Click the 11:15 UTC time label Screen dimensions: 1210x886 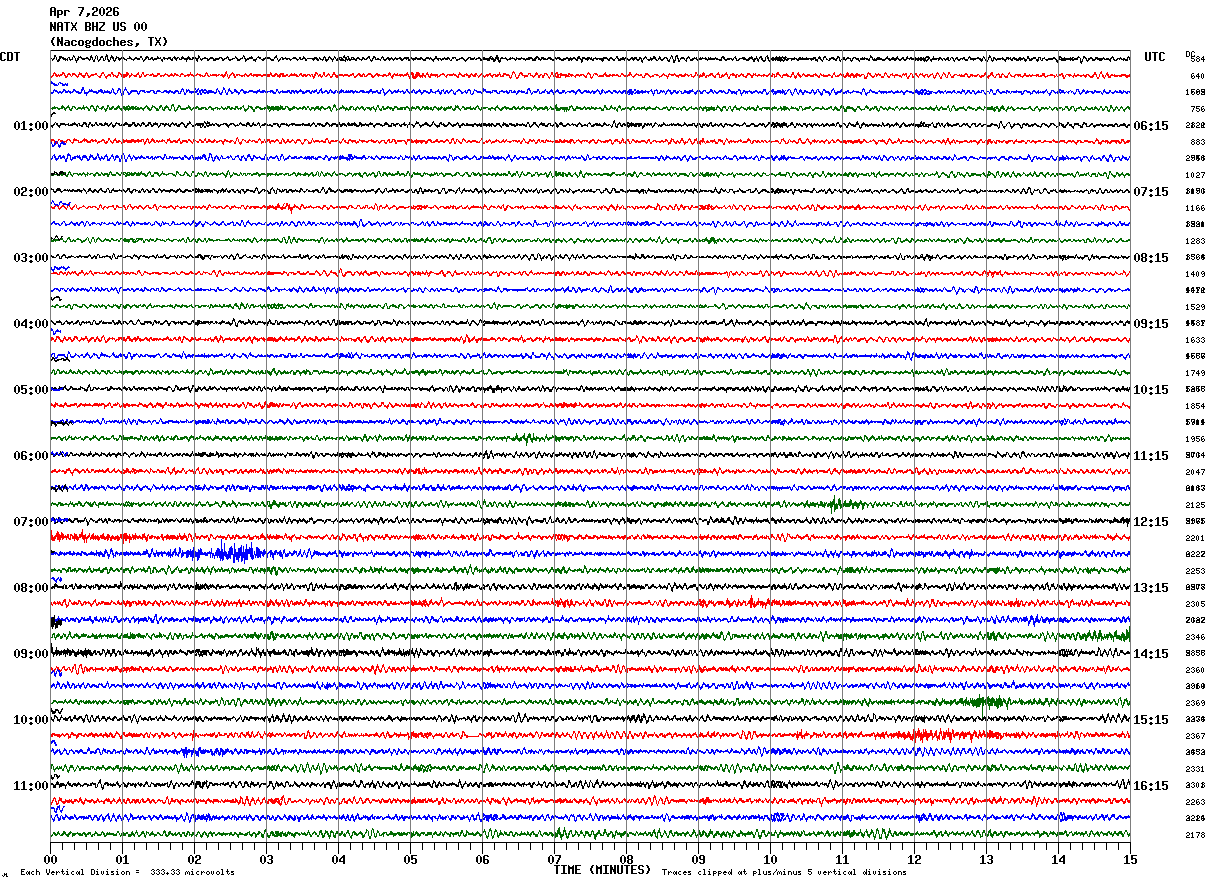tap(1151, 456)
